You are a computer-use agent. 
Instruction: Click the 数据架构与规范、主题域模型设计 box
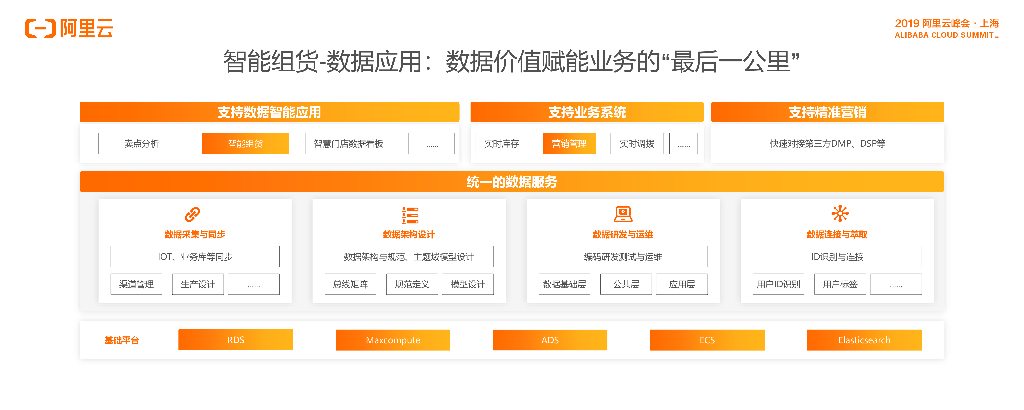click(409, 257)
